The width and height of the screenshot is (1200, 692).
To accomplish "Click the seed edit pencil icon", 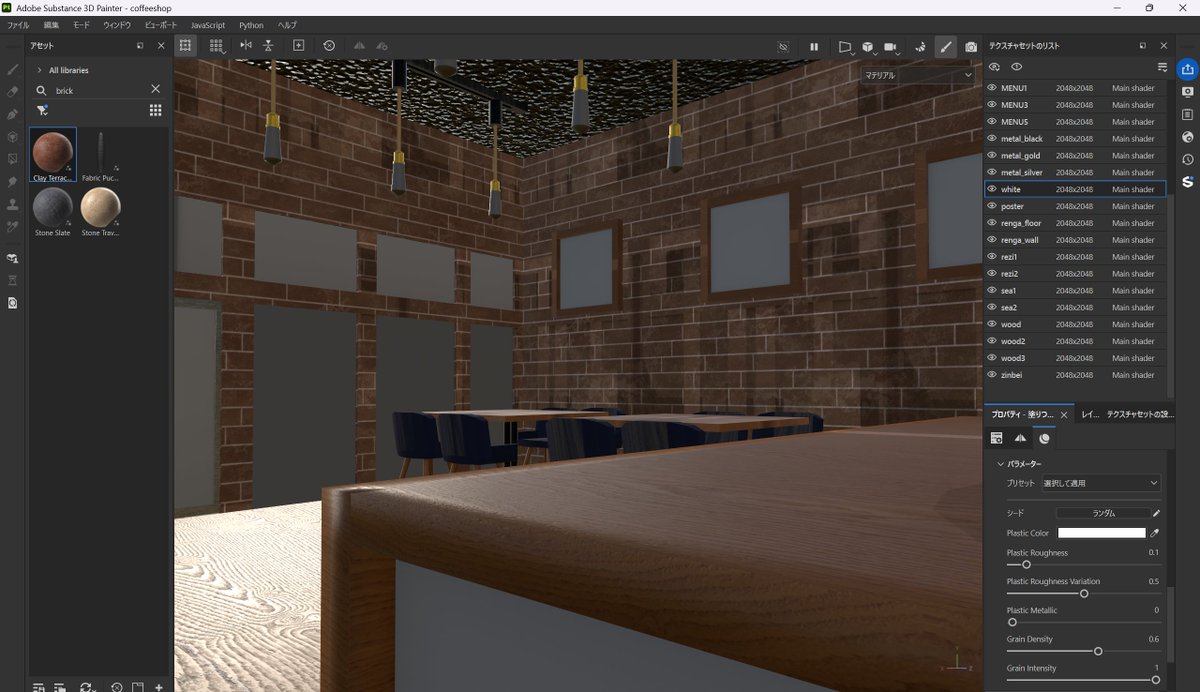I will [1156, 512].
